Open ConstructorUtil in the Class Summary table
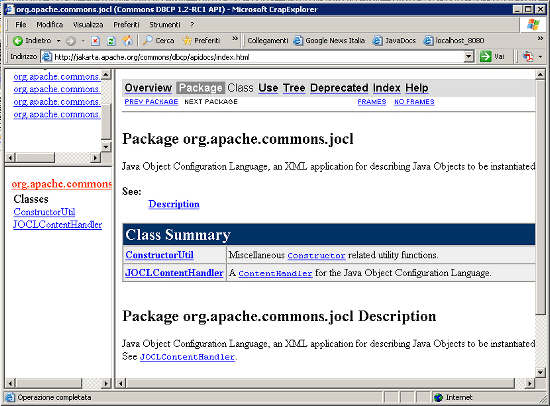Viewport: 550px width, 406px height. (x=160, y=255)
